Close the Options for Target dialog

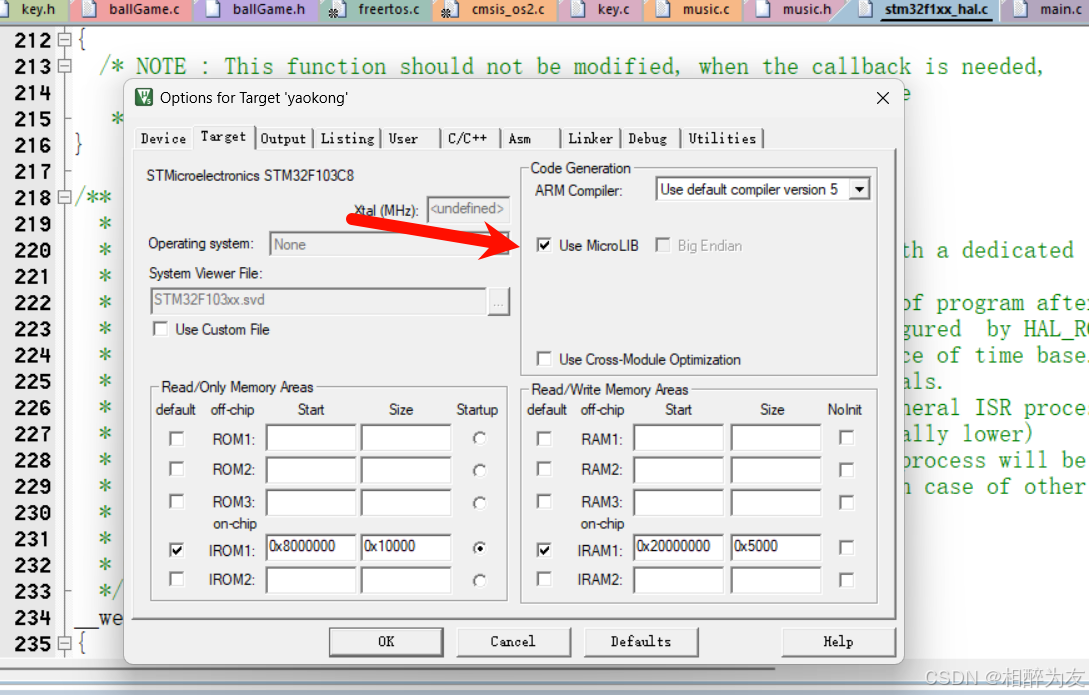(883, 98)
